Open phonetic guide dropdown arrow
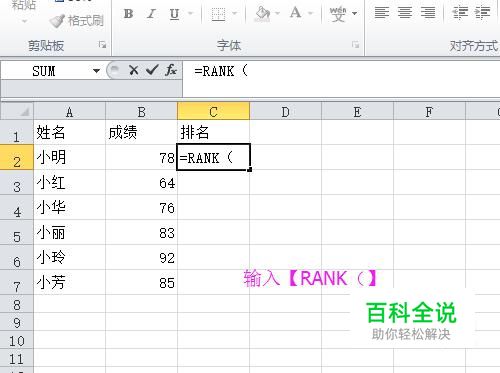The width and height of the screenshot is (500, 373). [354, 14]
